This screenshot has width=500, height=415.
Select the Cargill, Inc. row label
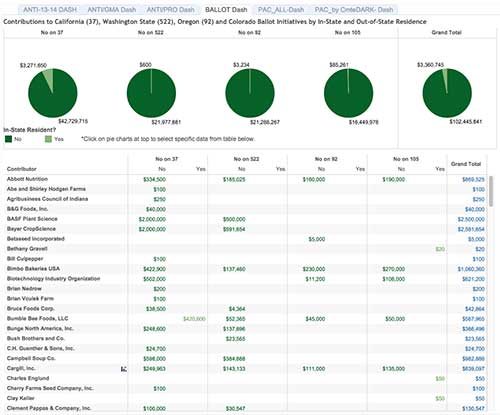pos(21,368)
